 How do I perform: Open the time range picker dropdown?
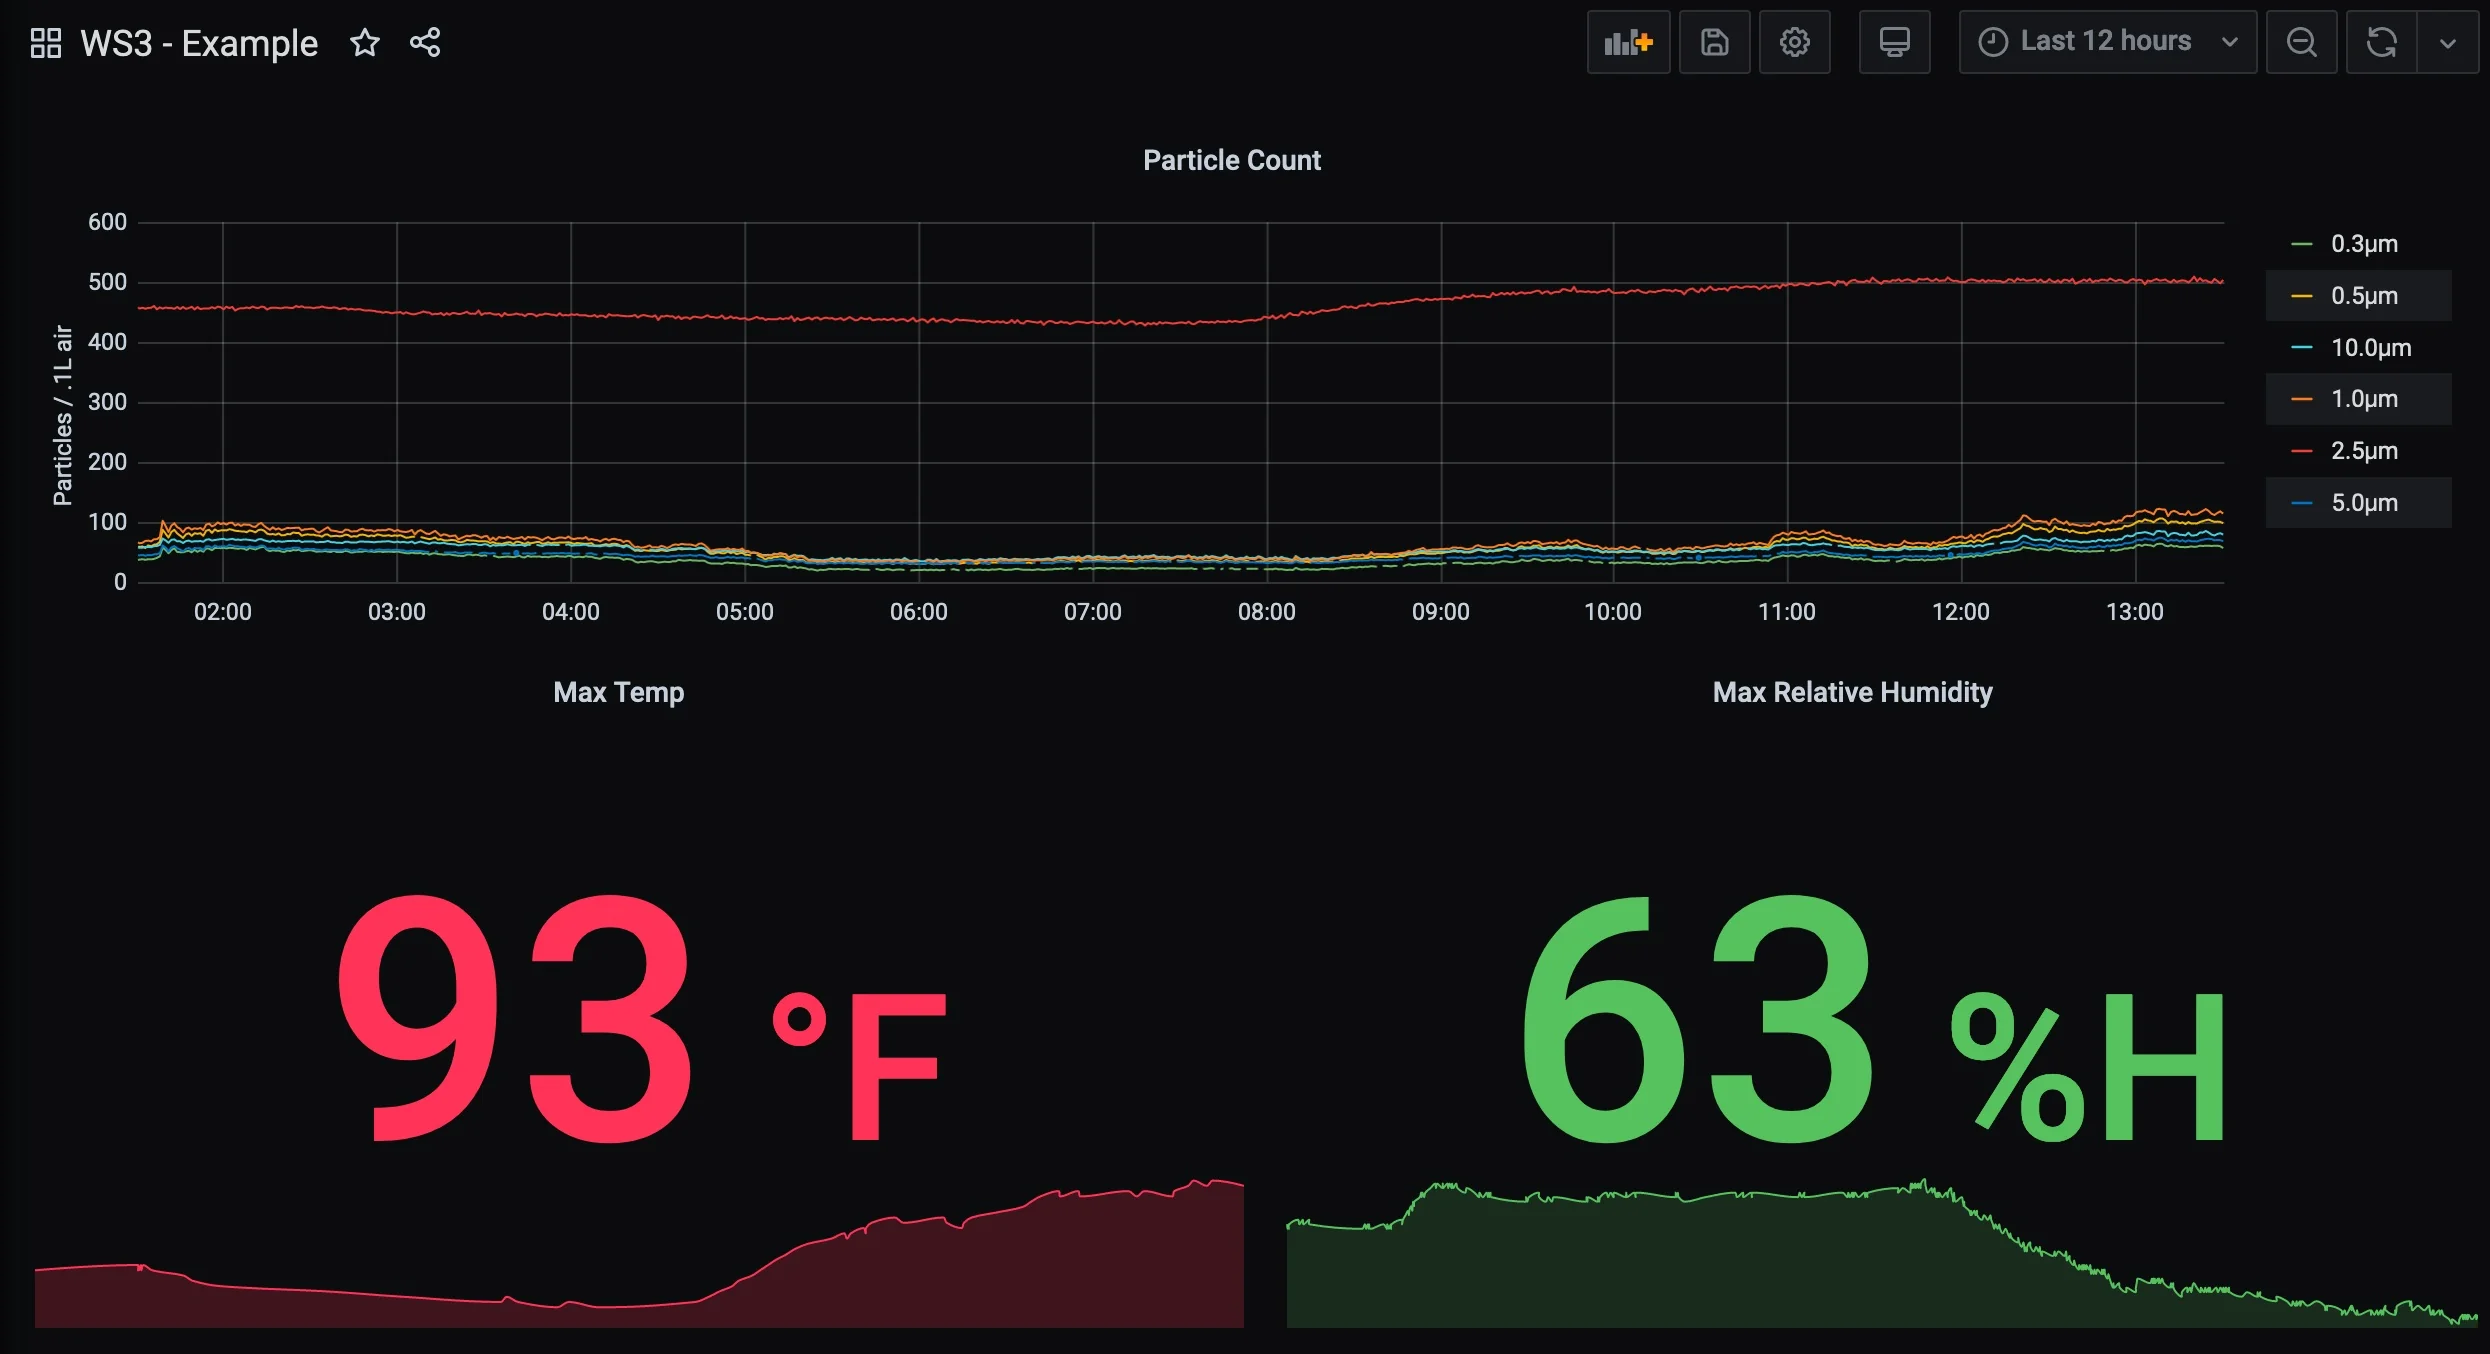[2107, 42]
